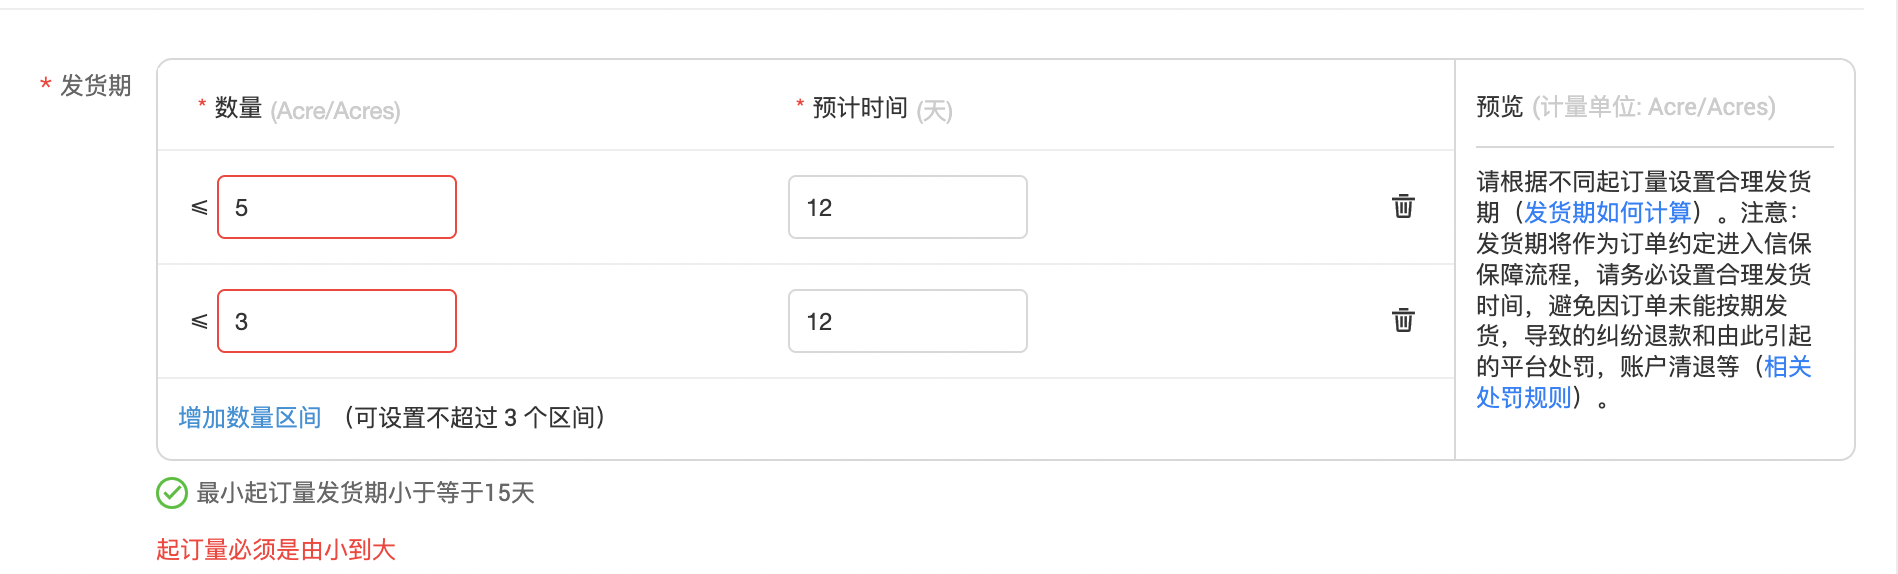This screenshot has height=574, width=1898.
Task: Click the 可设置不超过 3 个区间 hint text
Action: click(475, 418)
